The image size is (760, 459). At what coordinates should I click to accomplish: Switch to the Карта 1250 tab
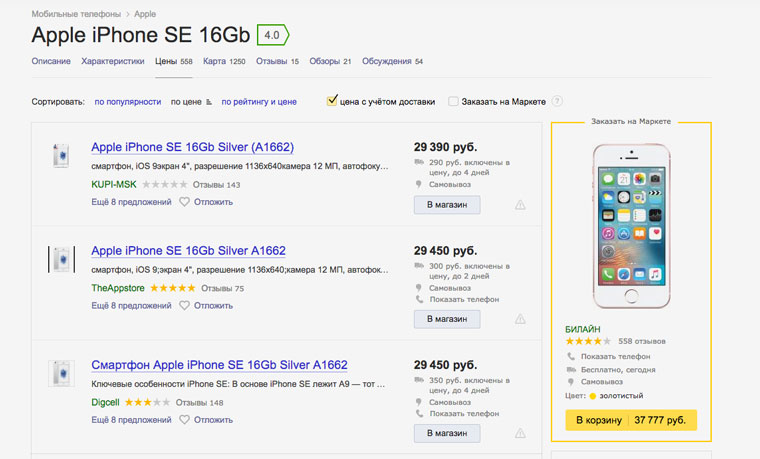[x=224, y=61]
